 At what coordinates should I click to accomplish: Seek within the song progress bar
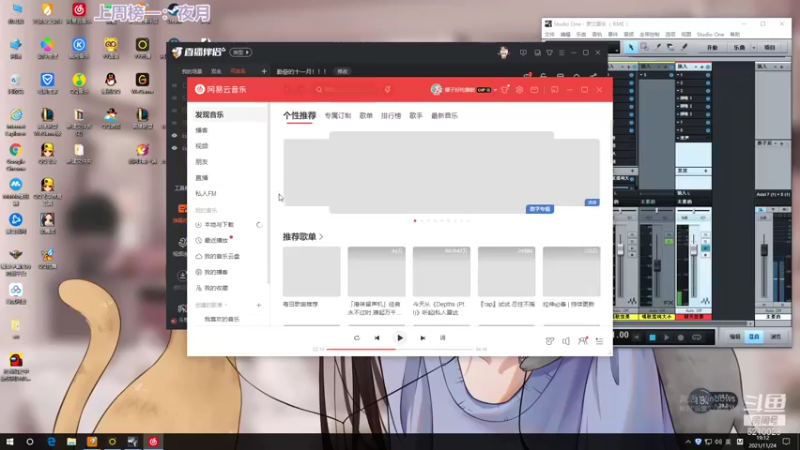pos(399,349)
